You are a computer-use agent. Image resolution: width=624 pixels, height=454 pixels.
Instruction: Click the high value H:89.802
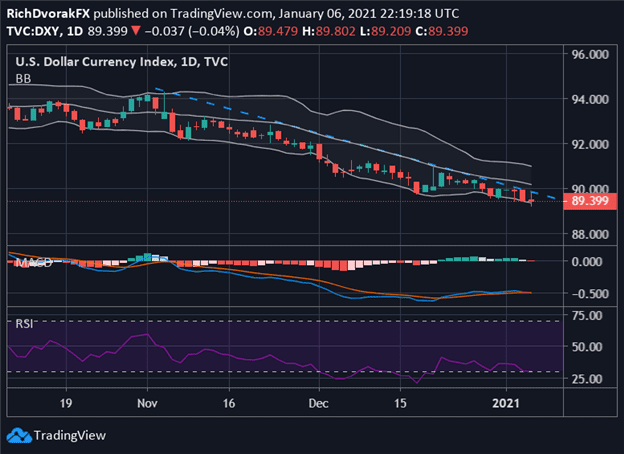[x=329, y=31]
